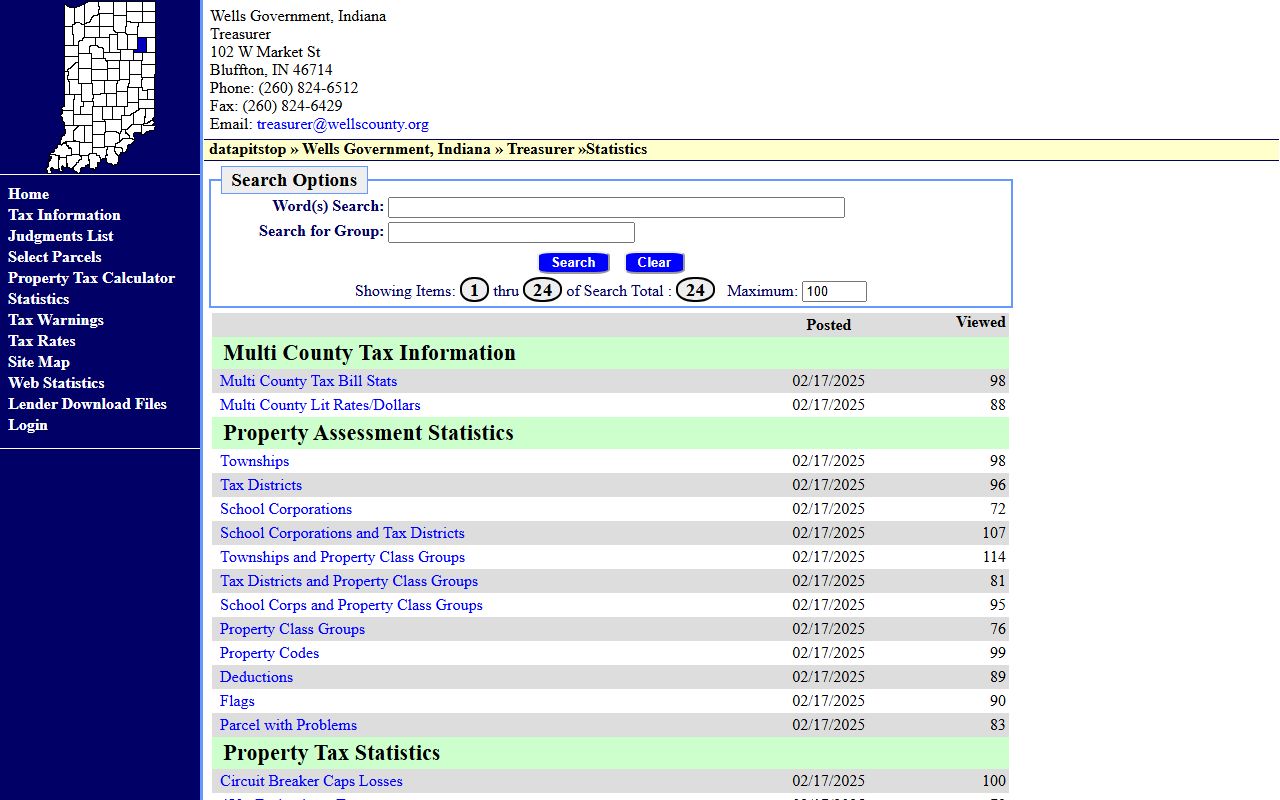The height and width of the screenshot is (800, 1280).
Task: Open Multi County Lit Rates/Dollars
Action: [x=320, y=405]
